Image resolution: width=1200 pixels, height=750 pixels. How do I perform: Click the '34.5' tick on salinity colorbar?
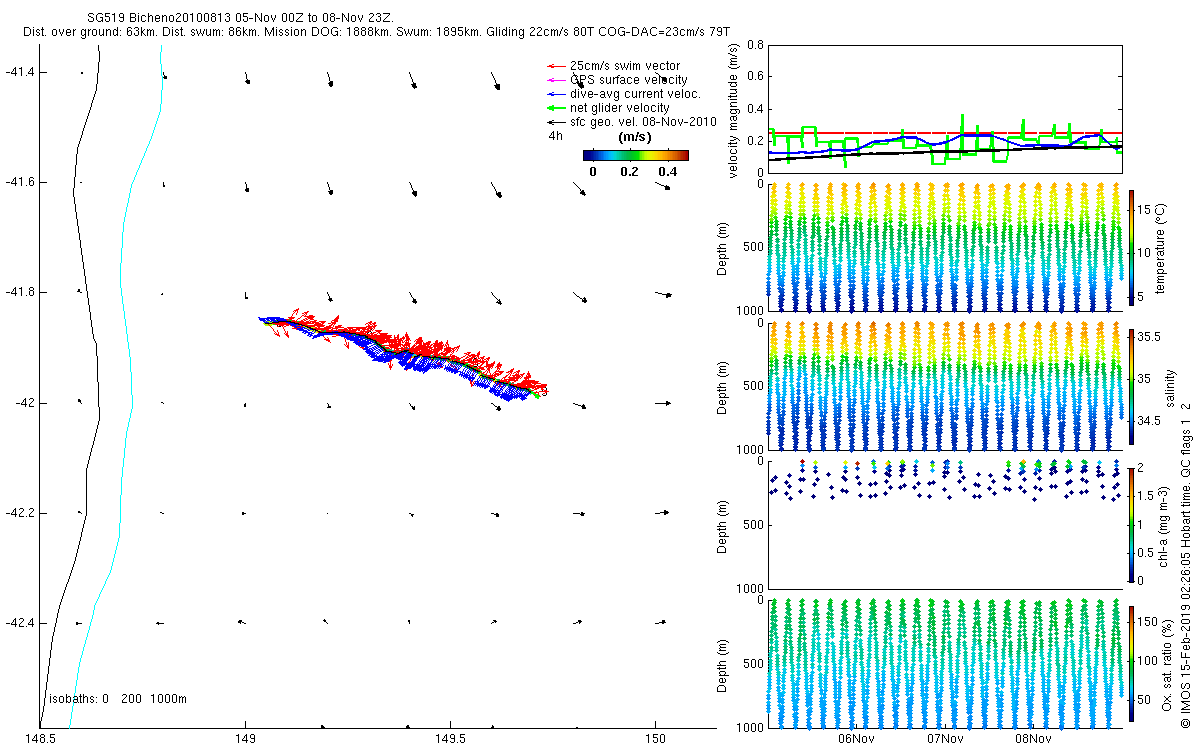(x=1150, y=422)
